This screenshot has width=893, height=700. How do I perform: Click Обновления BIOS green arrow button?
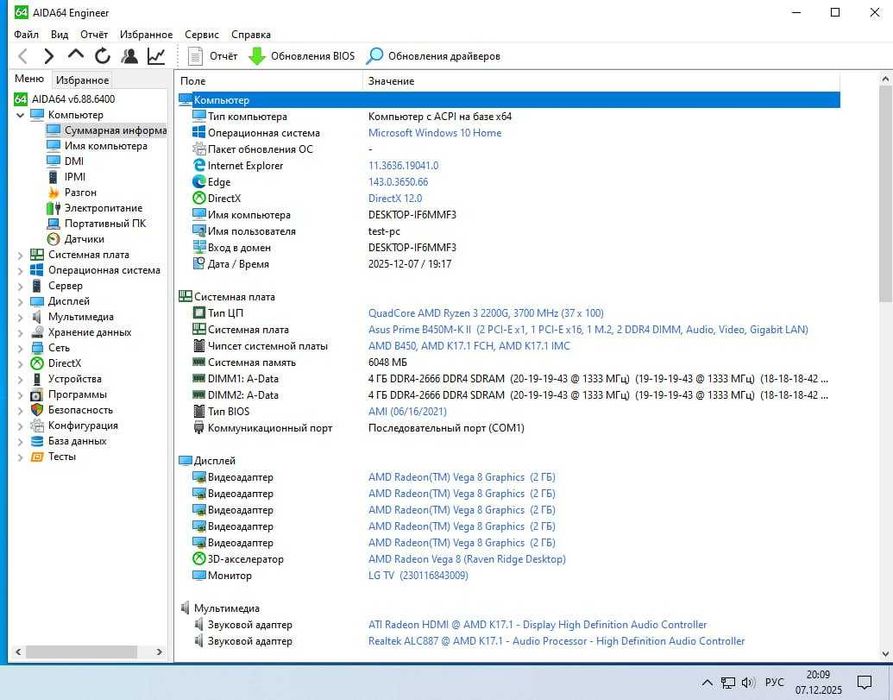pos(302,56)
